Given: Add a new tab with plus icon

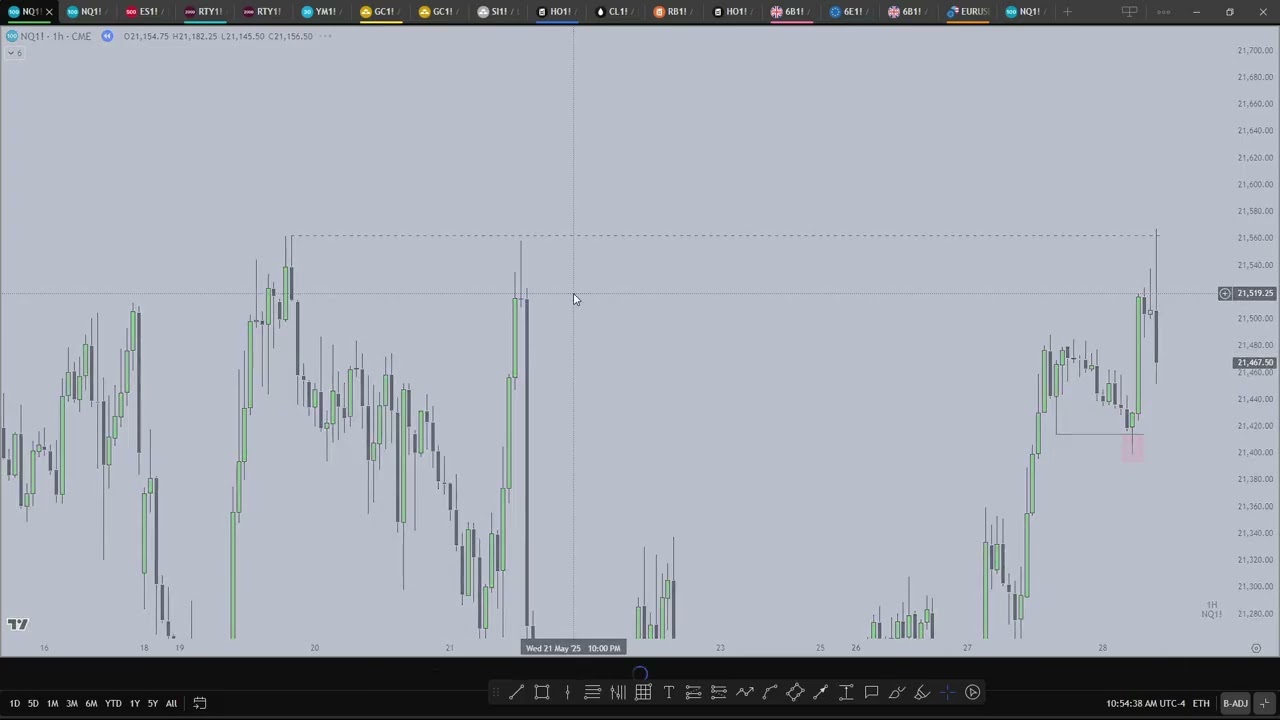Looking at the screenshot, I should coord(1067,12).
